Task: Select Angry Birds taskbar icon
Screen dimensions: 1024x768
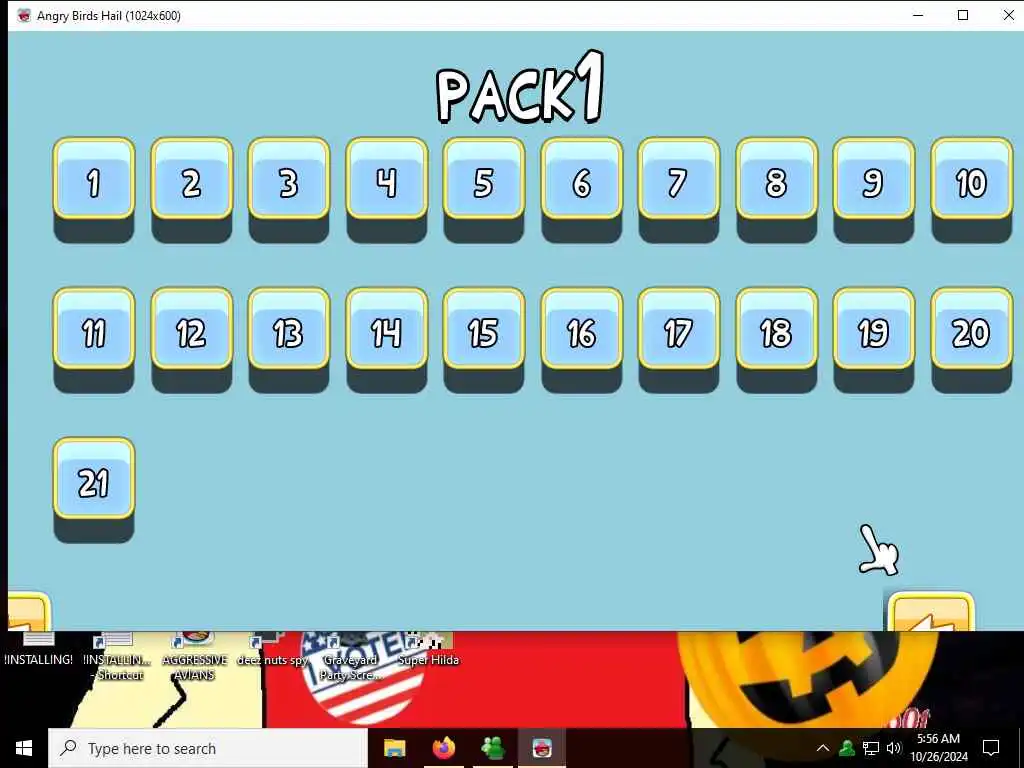Action: (541, 748)
